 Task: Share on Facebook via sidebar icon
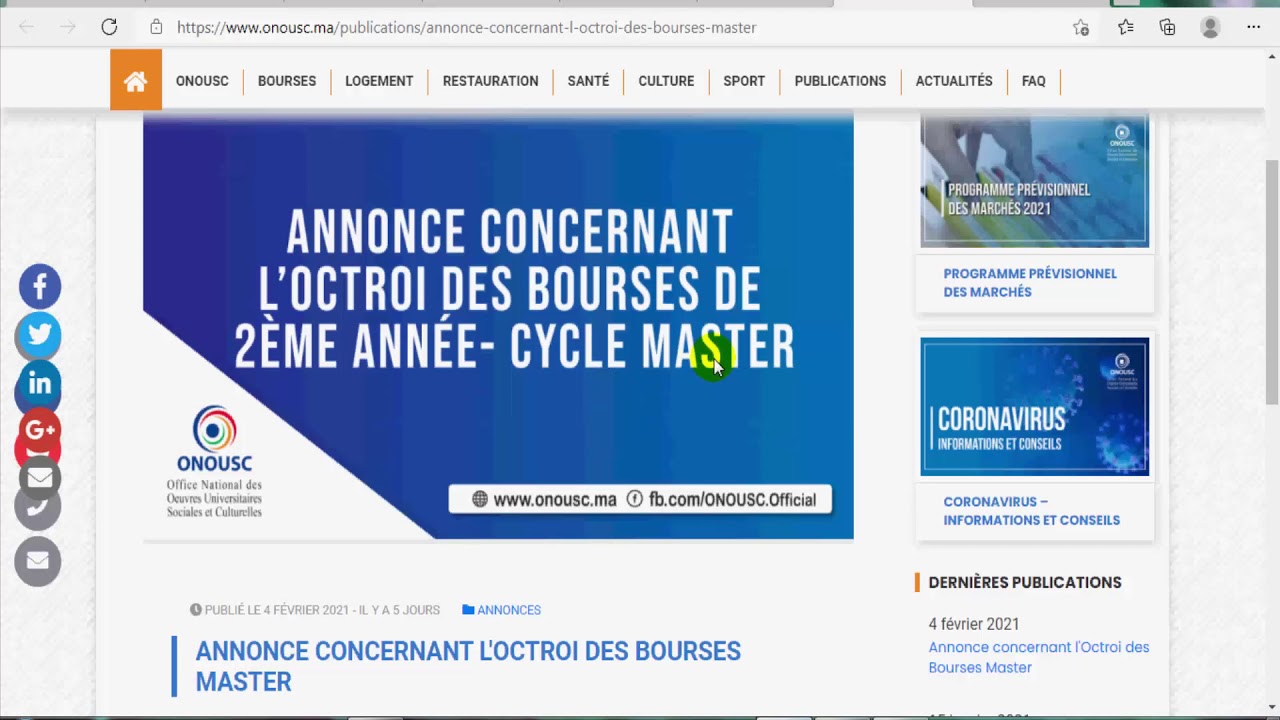[40, 287]
